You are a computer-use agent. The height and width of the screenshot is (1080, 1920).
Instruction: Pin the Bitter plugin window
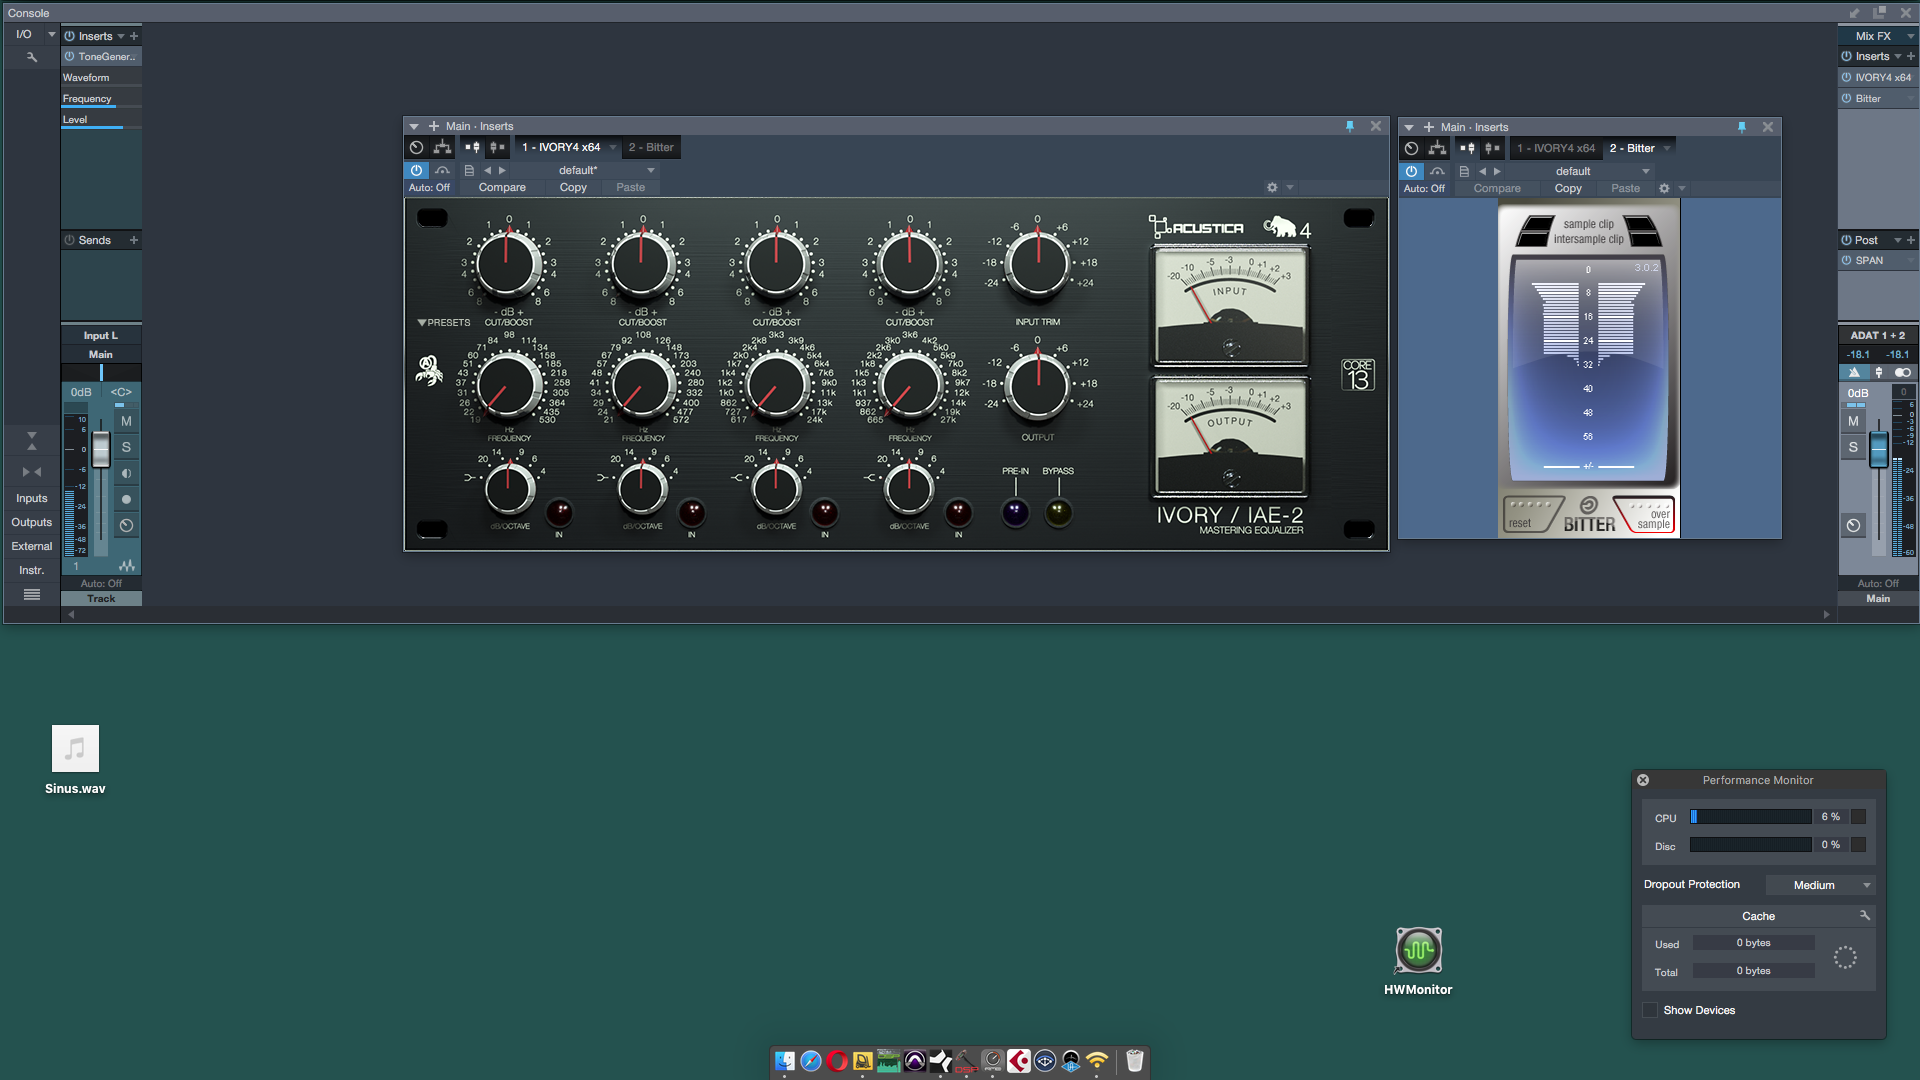[1741, 127]
